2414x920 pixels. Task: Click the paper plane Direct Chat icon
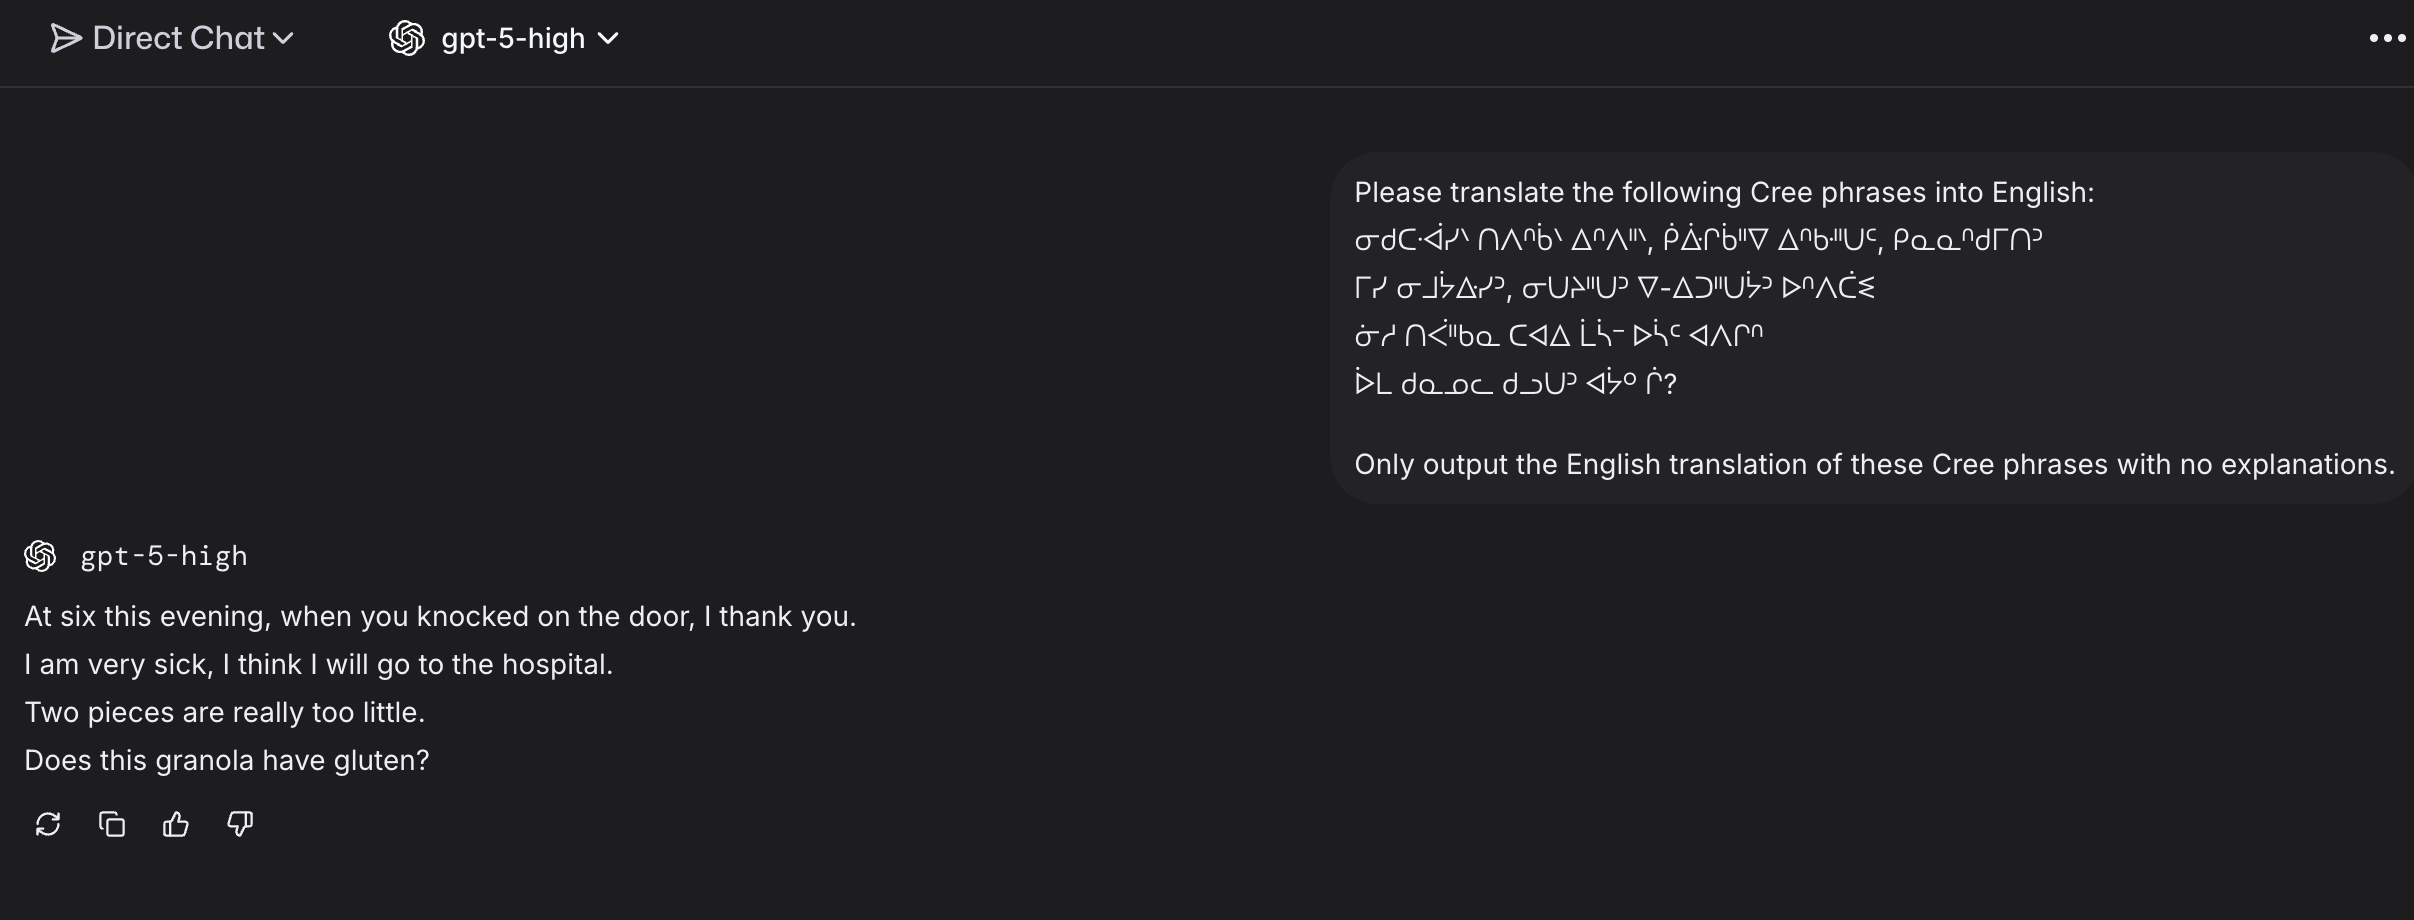click(x=66, y=38)
